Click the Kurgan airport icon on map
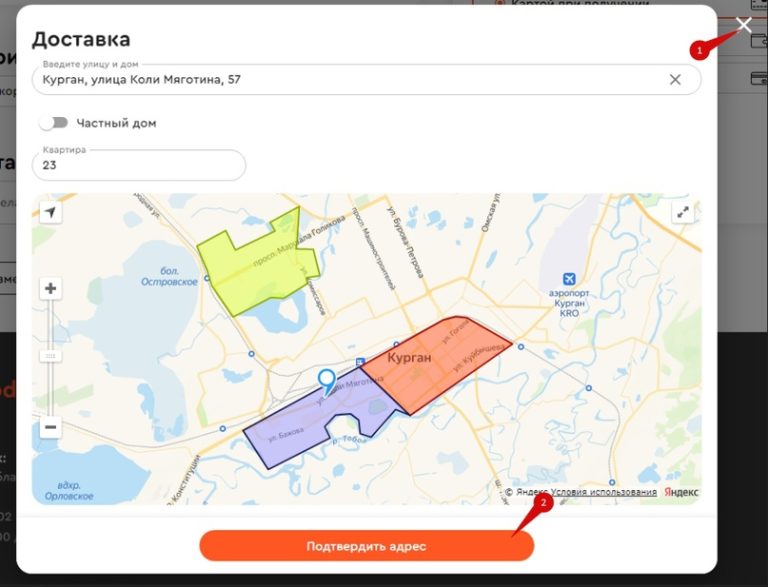Image resolution: width=768 pixels, height=587 pixels. (569, 278)
